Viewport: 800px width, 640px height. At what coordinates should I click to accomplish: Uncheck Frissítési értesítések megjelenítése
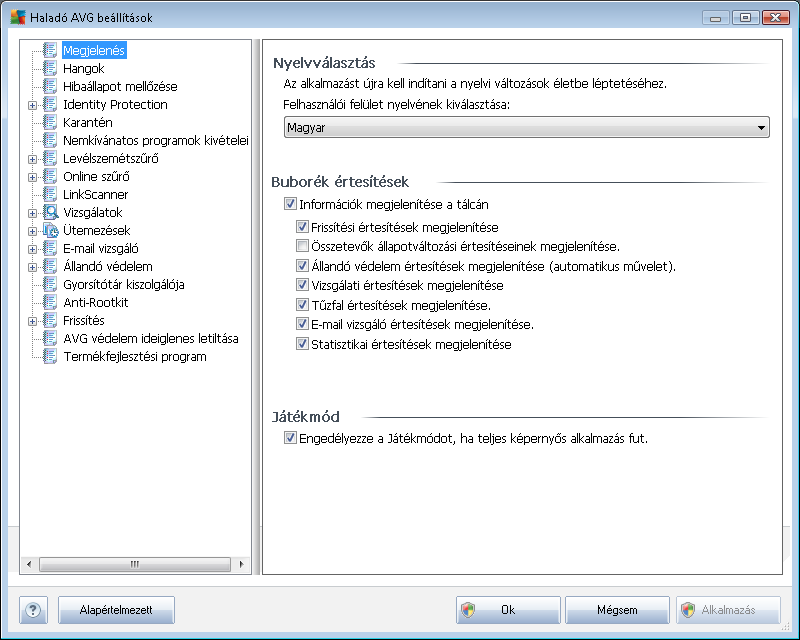(302, 227)
